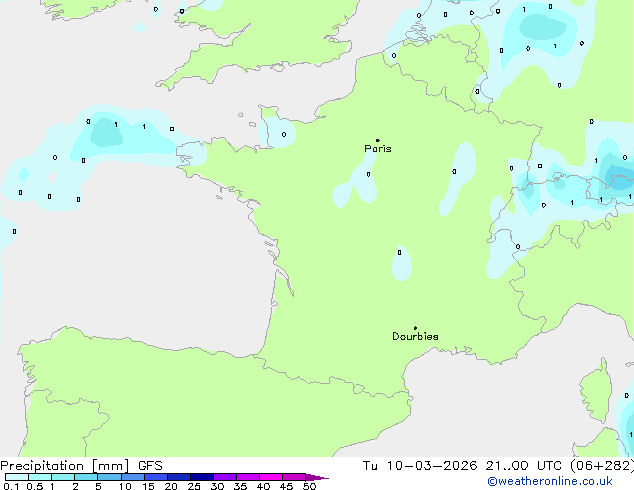Click the Dourbies city label
This screenshot has height=490, width=634.
(415, 336)
